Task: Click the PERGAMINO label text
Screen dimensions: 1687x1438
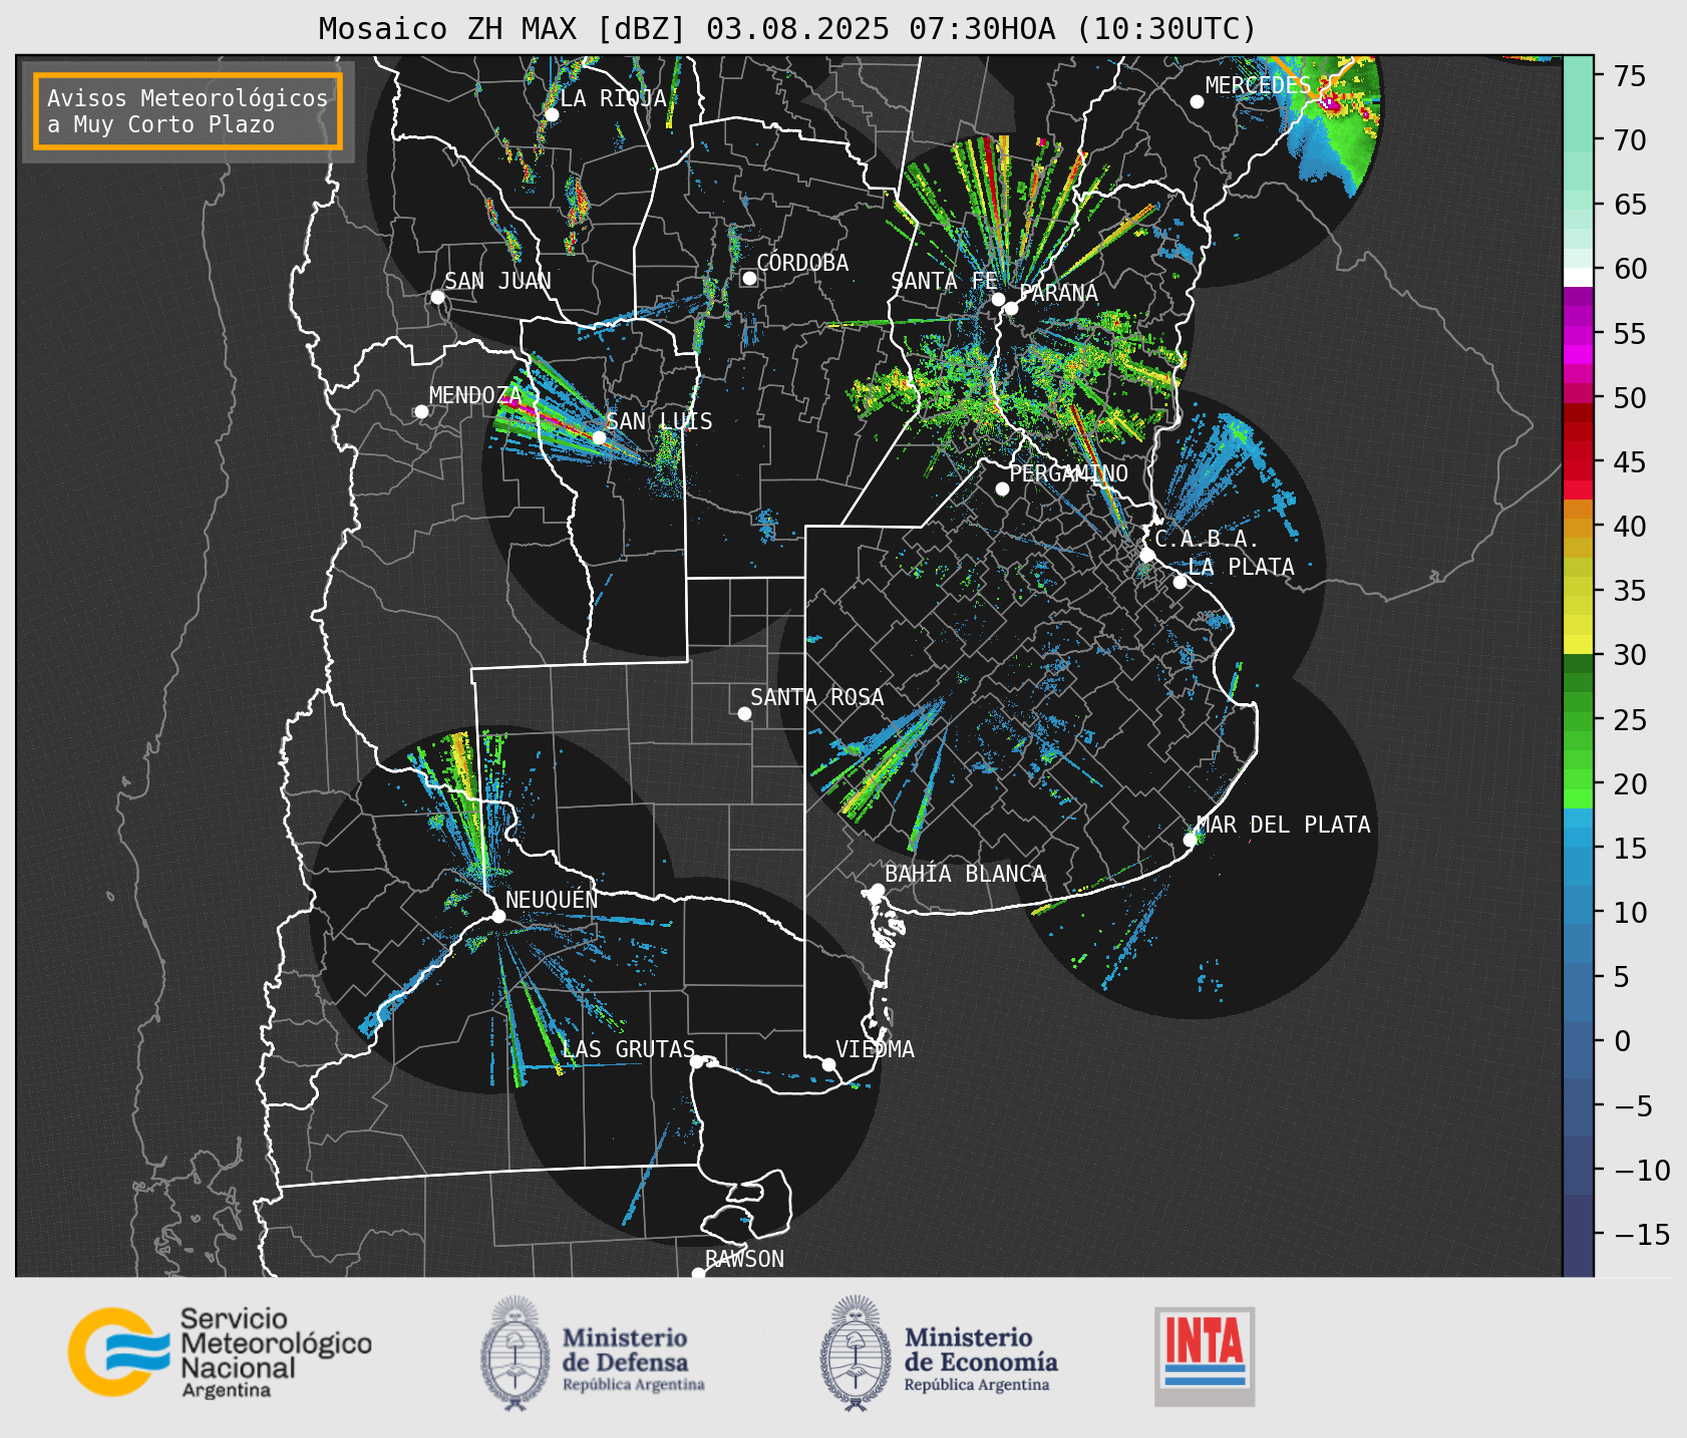Action: [x=1068, y=473]
